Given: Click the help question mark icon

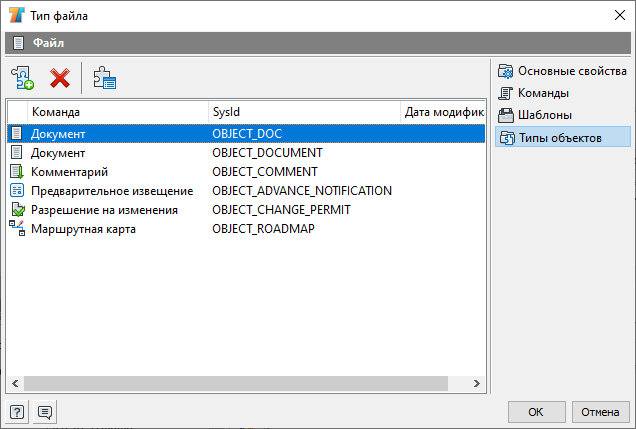Looking at the screenshot, I should 17,412.
